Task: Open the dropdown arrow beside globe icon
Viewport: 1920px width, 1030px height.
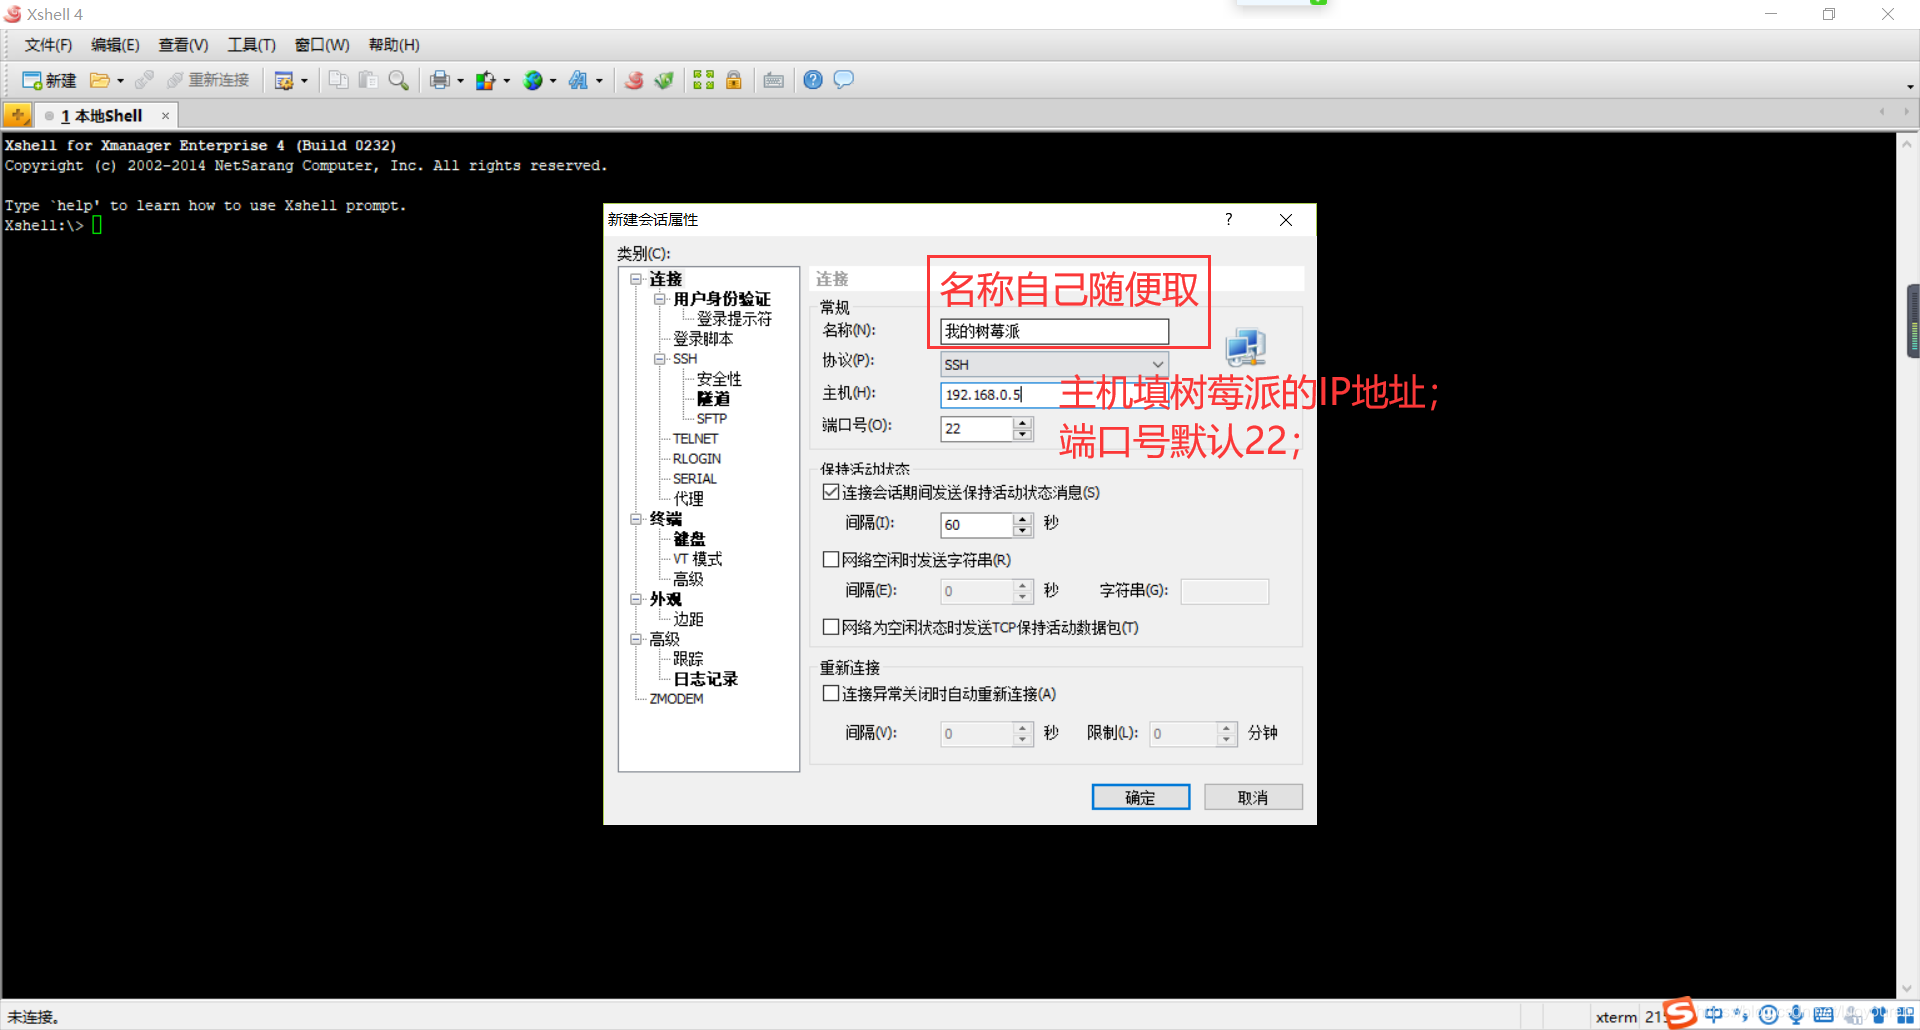Action: 553,80
